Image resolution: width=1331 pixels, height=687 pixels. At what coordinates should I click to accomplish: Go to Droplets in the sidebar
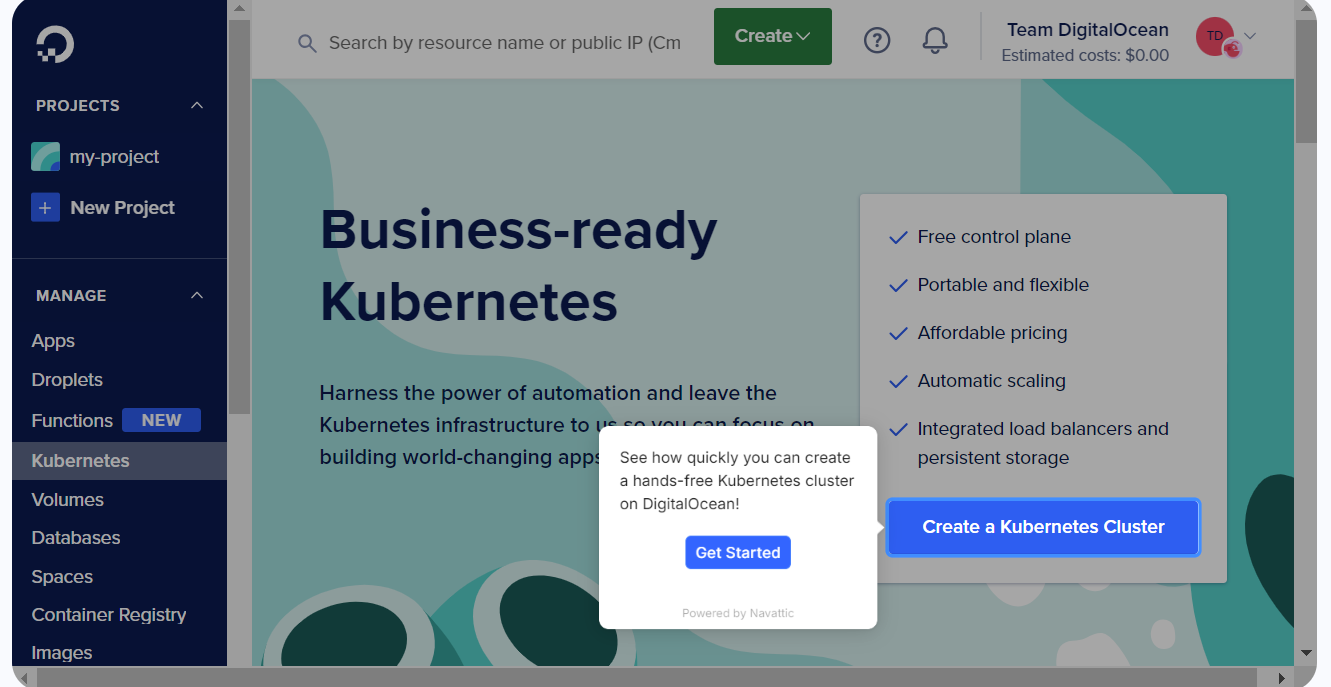click(x=67, y=380)
